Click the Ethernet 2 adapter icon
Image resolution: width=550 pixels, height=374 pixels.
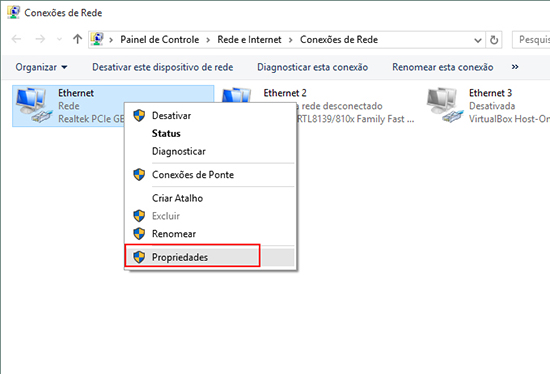(x=236, y=95)
